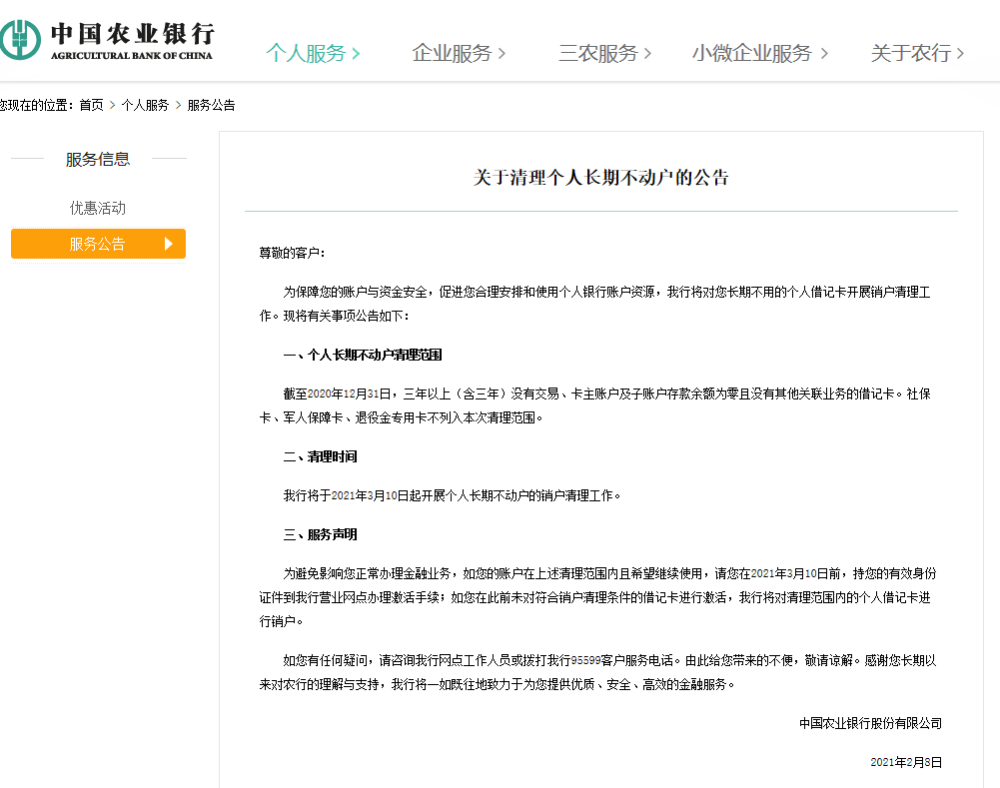Expand the chevron next to 个人服务
Viewport: 1000px width, 788px height.
[x=356, y=54]
